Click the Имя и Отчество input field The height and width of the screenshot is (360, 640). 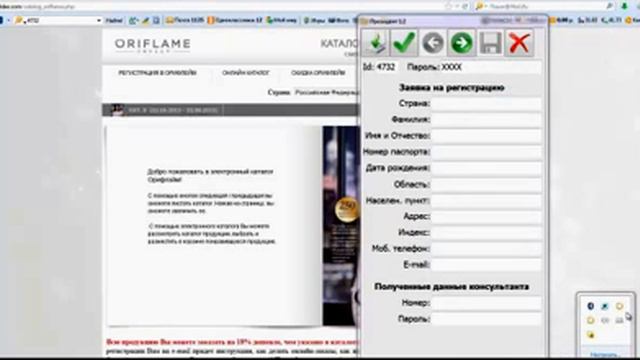coord(486,136)
